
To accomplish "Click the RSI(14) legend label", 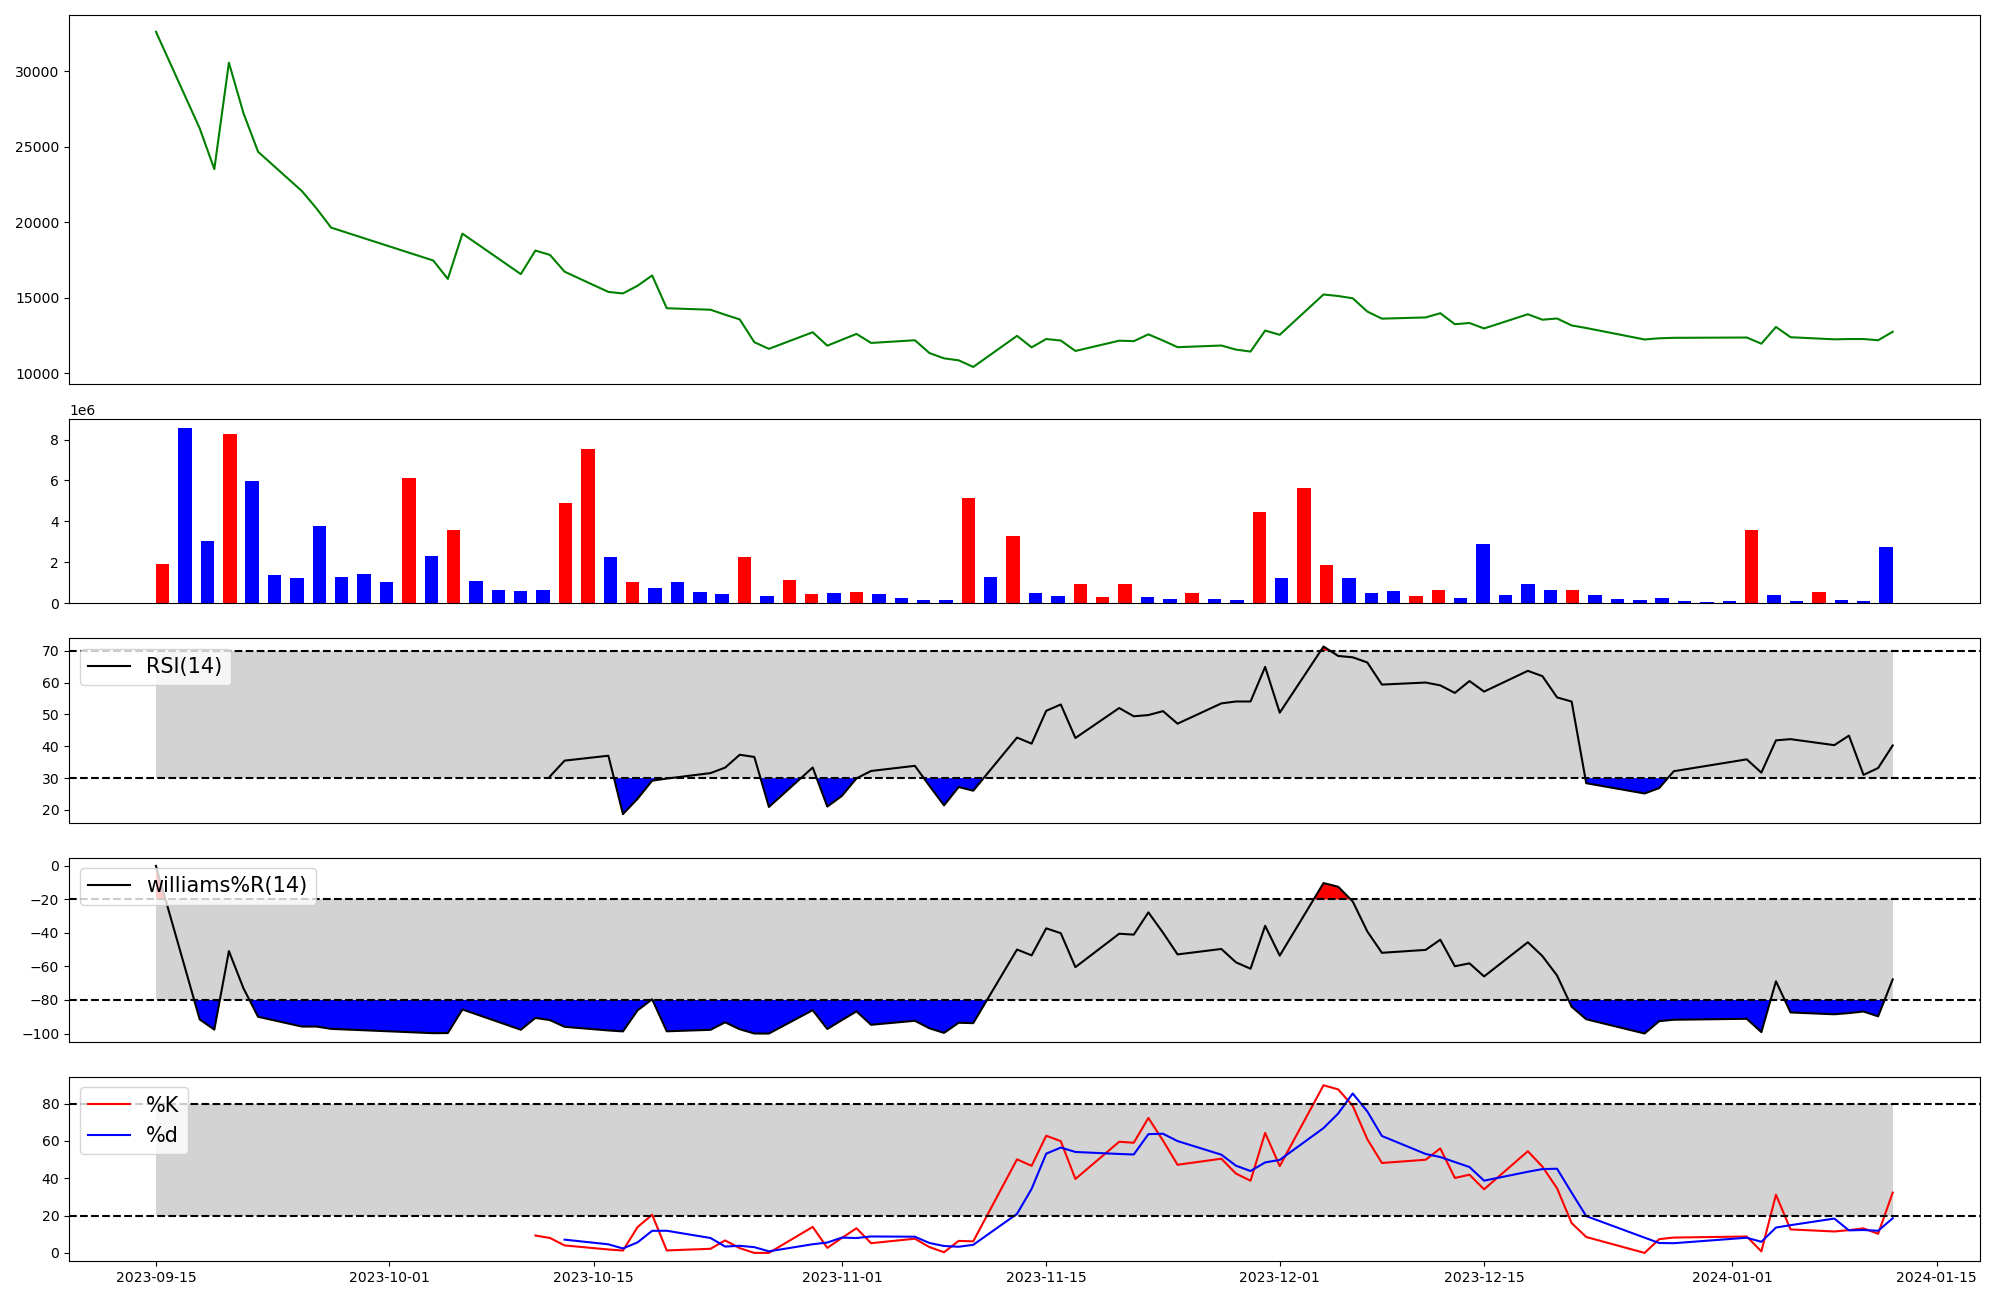I will point(184,666).
